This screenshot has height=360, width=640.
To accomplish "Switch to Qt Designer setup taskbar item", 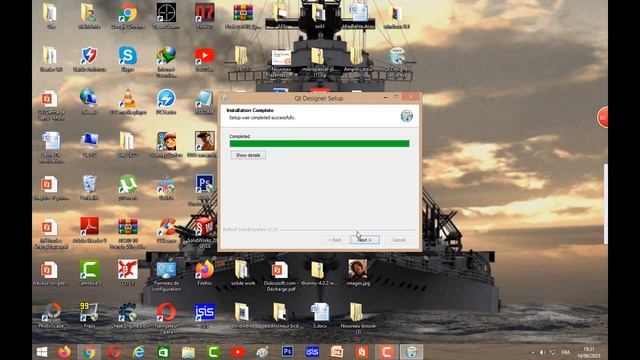I will click(x=411, y=352).
